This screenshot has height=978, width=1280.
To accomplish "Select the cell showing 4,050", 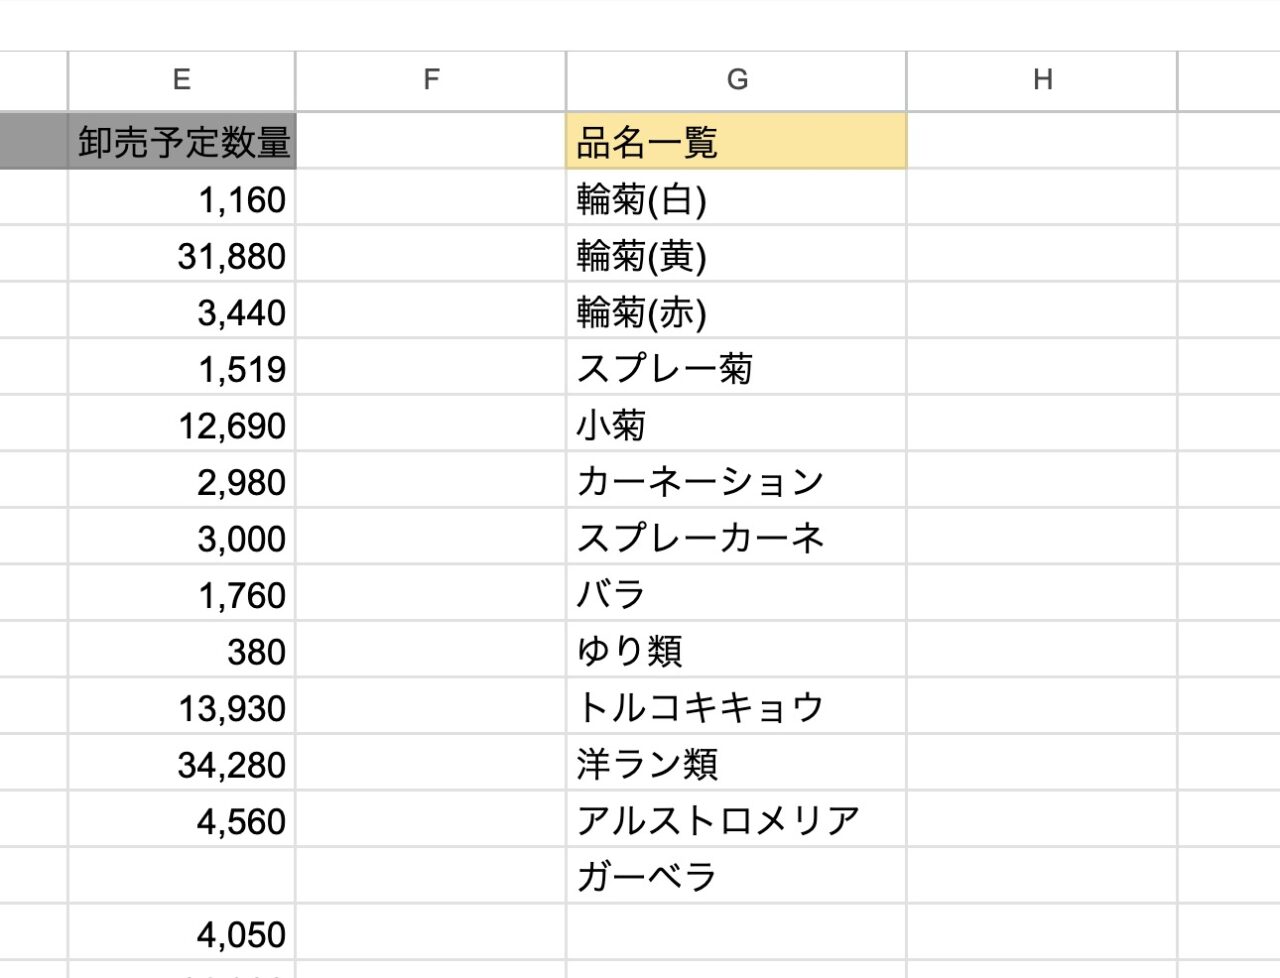I will pos(181,933).
